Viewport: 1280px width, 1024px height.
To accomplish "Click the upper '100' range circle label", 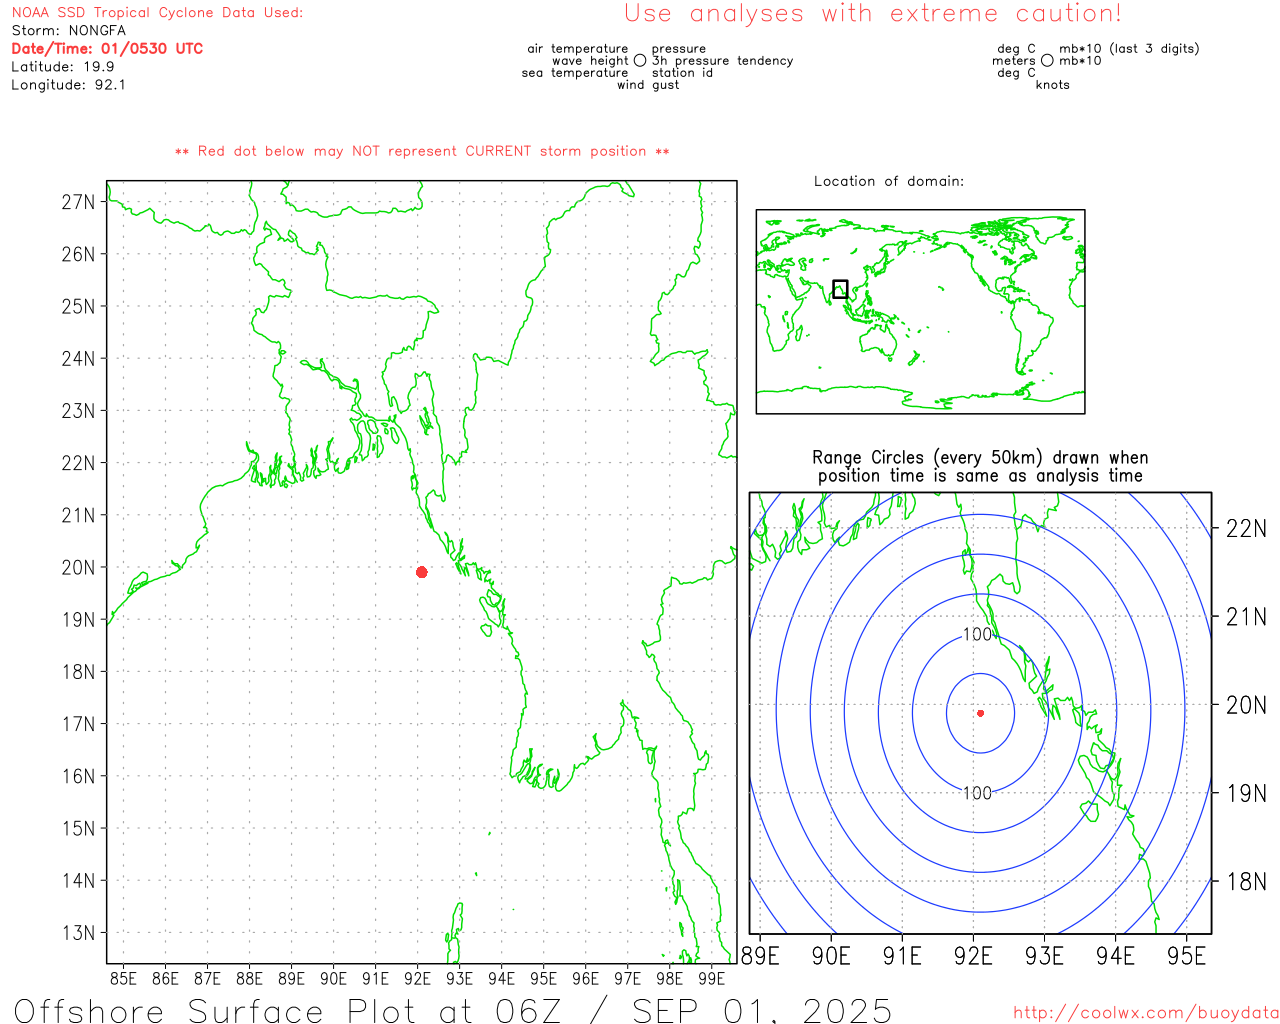I will coord(977,634).
